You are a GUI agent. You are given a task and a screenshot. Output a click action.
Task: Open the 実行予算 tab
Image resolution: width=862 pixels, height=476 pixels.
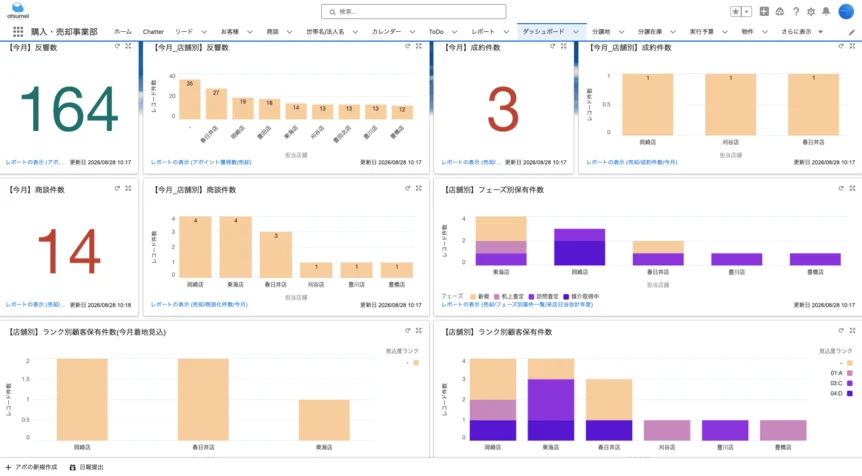click(x=701, y=32)
